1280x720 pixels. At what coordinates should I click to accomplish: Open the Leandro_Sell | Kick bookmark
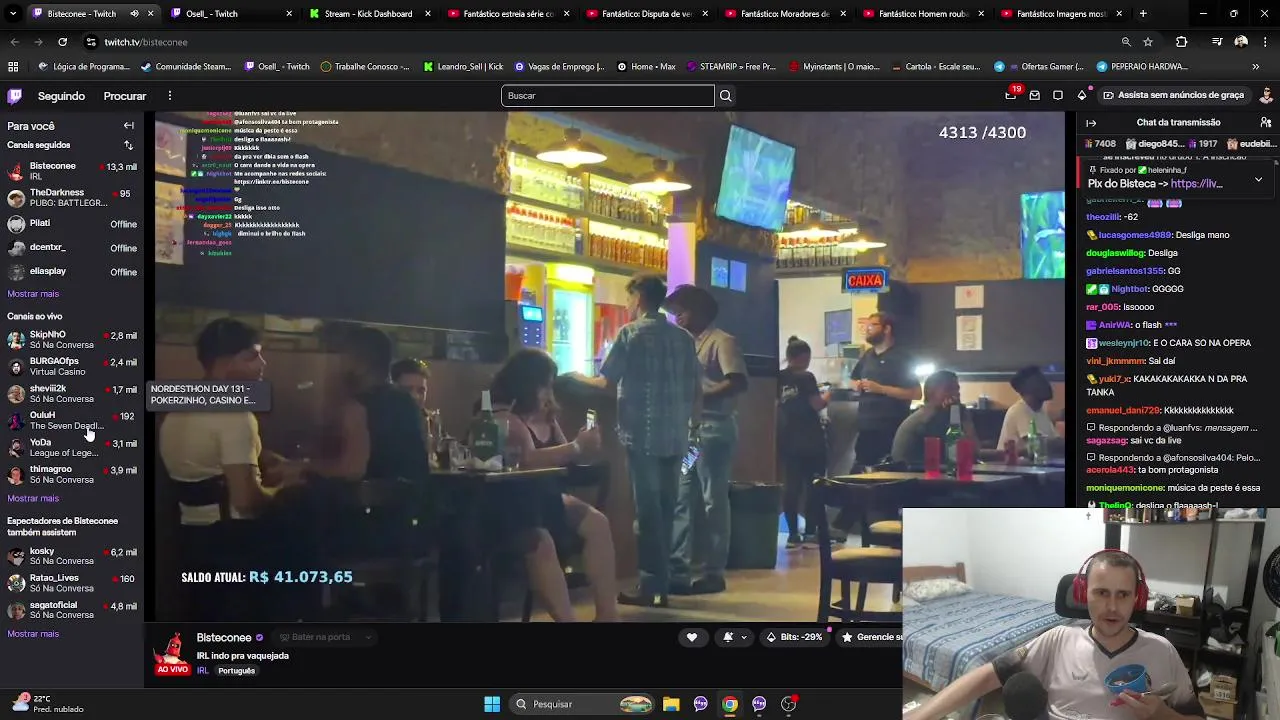tap(463, 67)
